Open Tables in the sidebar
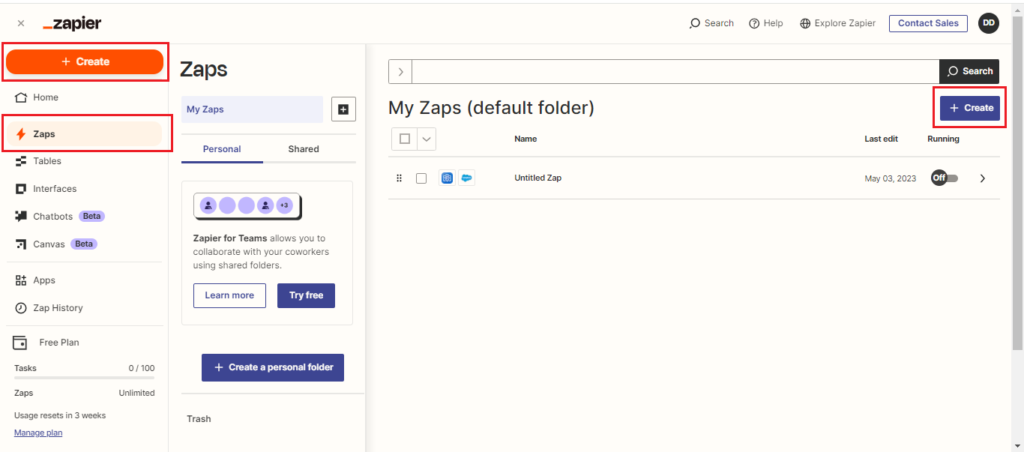 click(x=85, y=161)
